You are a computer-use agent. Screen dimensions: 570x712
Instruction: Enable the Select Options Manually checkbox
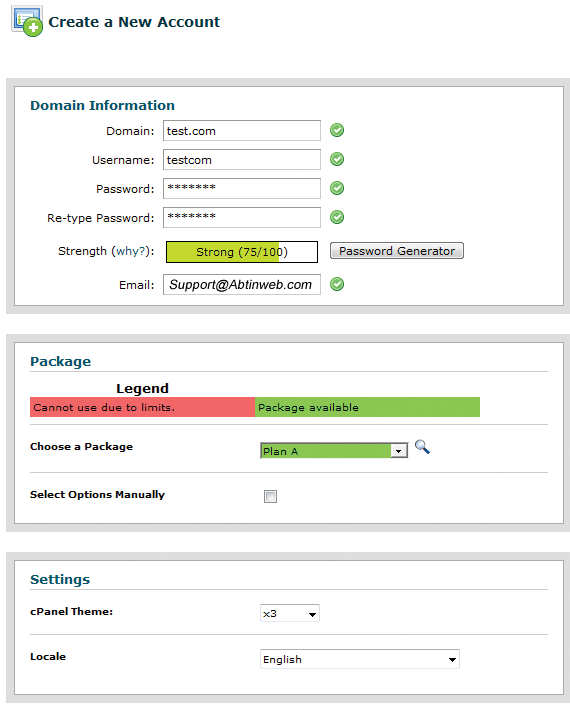[x=270, y=496]
